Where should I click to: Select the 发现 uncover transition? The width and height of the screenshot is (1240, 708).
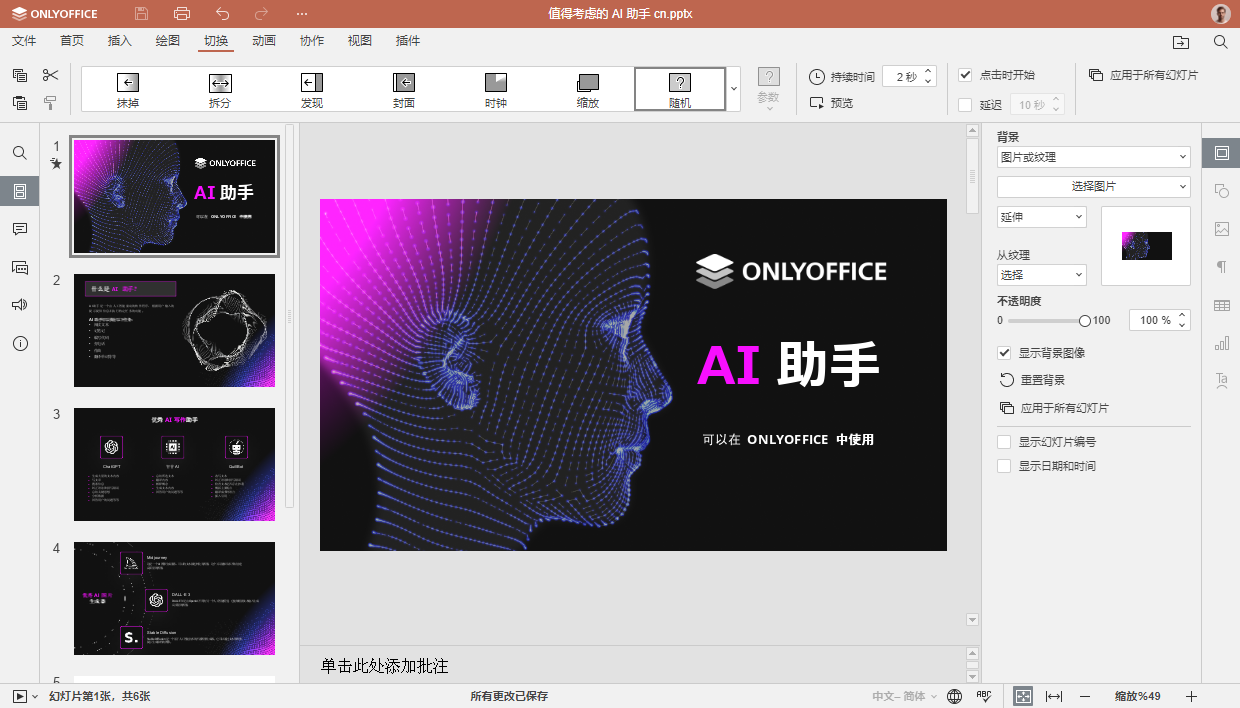(312, 89)
